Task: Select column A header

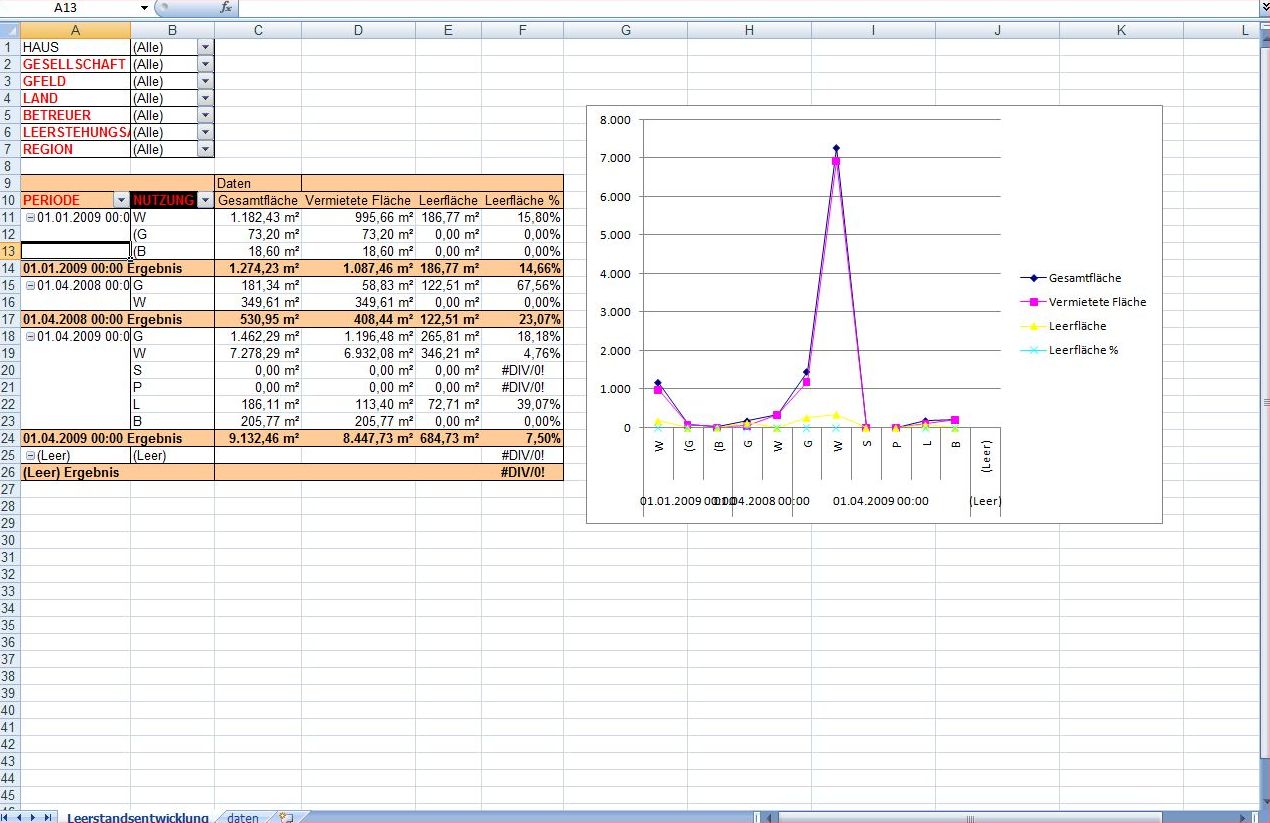Action: pos(75,30)
